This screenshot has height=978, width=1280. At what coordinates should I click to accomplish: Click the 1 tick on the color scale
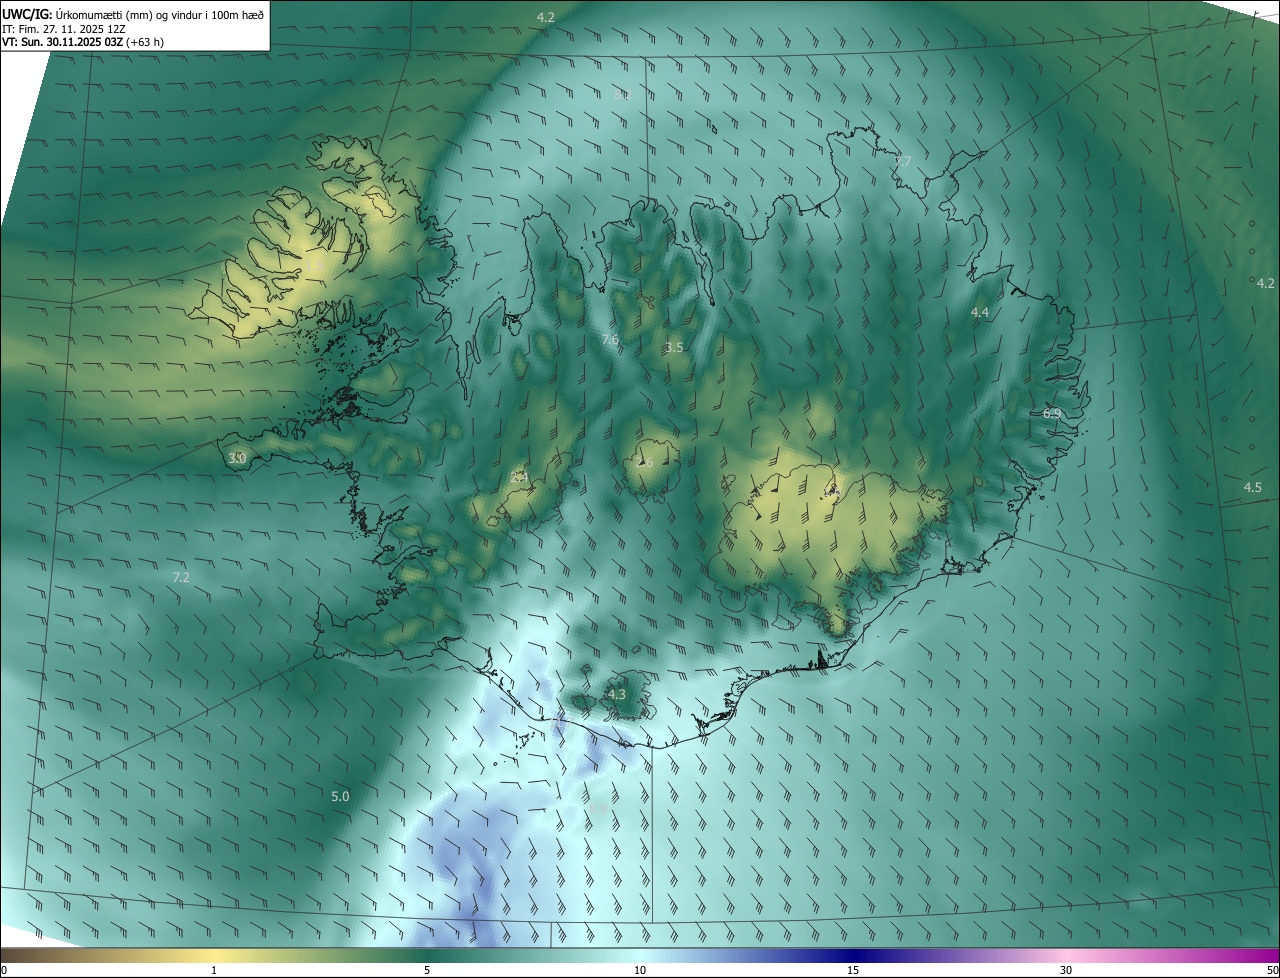pyautogui.click(x=214, y=970)
